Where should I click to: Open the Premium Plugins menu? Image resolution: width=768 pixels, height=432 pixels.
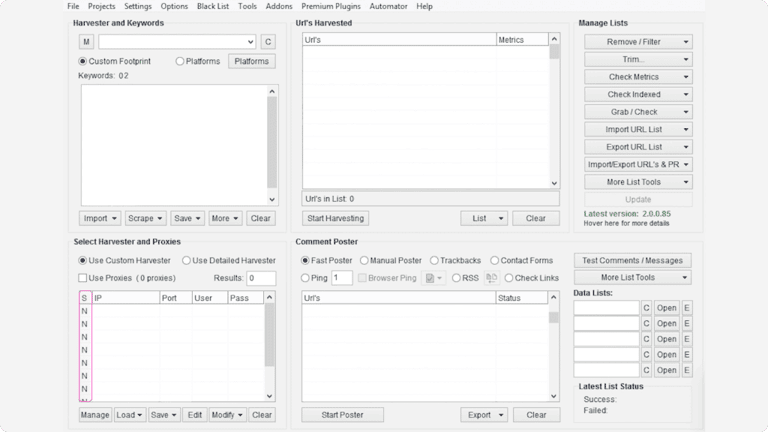tap(331, 6)
